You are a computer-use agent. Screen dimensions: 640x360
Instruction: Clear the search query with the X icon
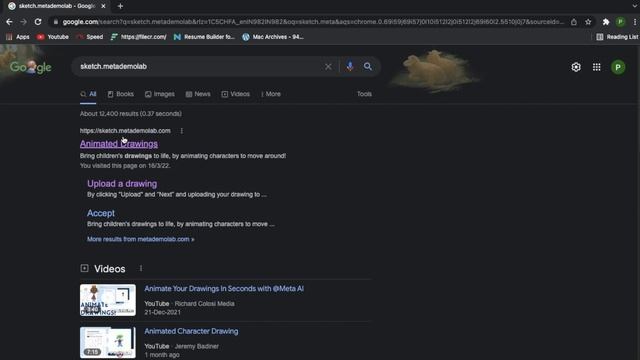coord(328,67)
